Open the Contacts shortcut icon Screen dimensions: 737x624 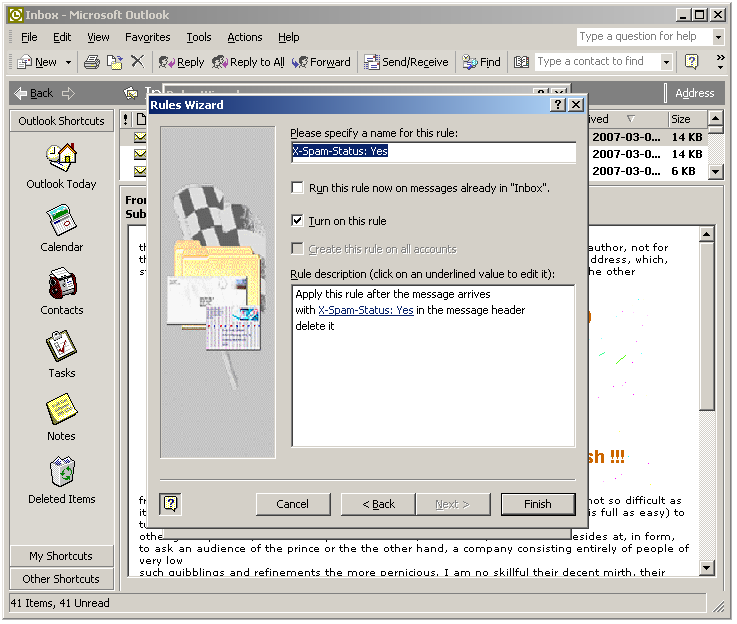coord(61,283)
